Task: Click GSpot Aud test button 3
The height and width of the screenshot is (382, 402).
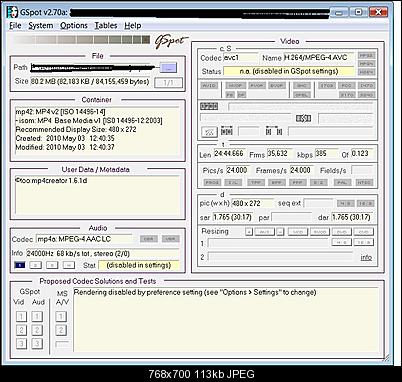Action: point(37,344)
